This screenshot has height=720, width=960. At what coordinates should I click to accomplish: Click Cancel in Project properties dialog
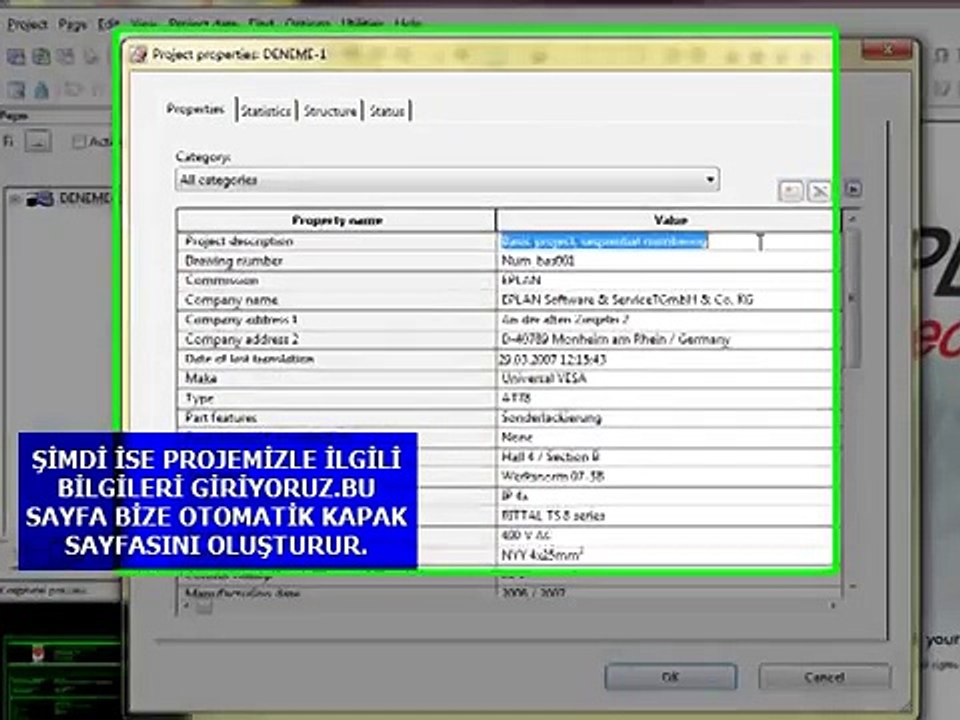(x=824, y=677)
